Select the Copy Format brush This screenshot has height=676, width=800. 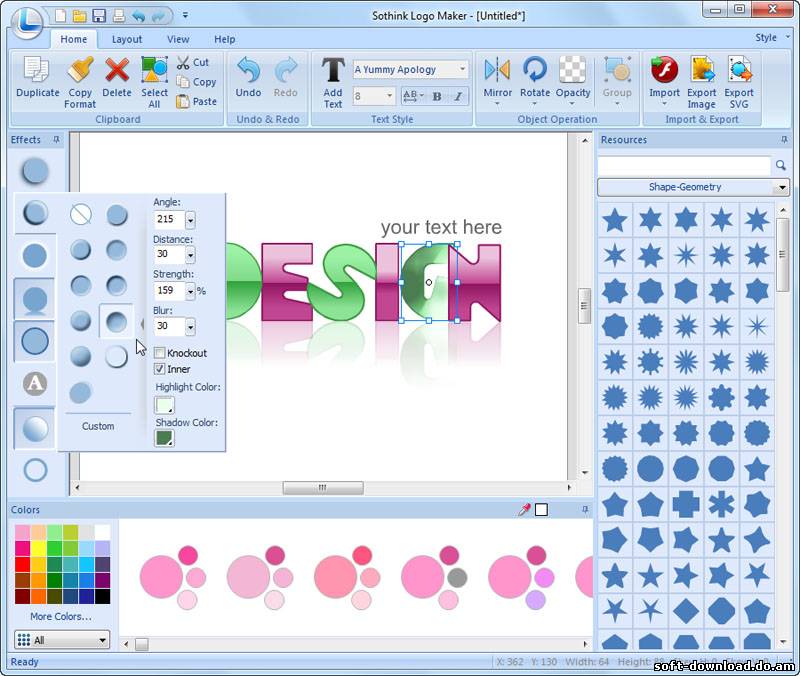pyautogui.click(x=80, y=70)
